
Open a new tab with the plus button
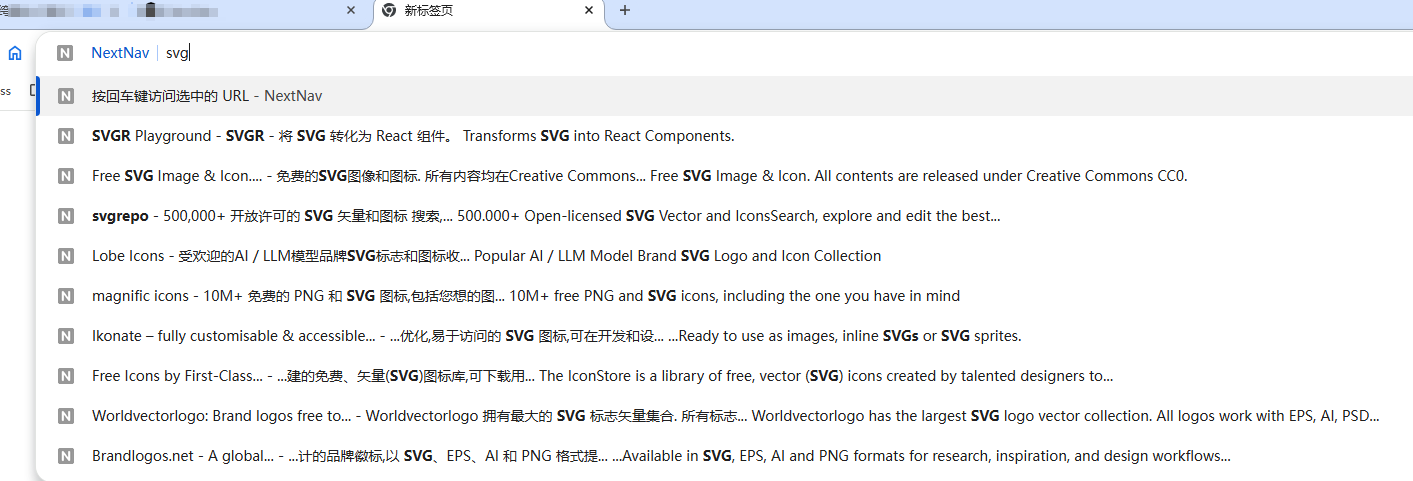[x=625, y=10]
